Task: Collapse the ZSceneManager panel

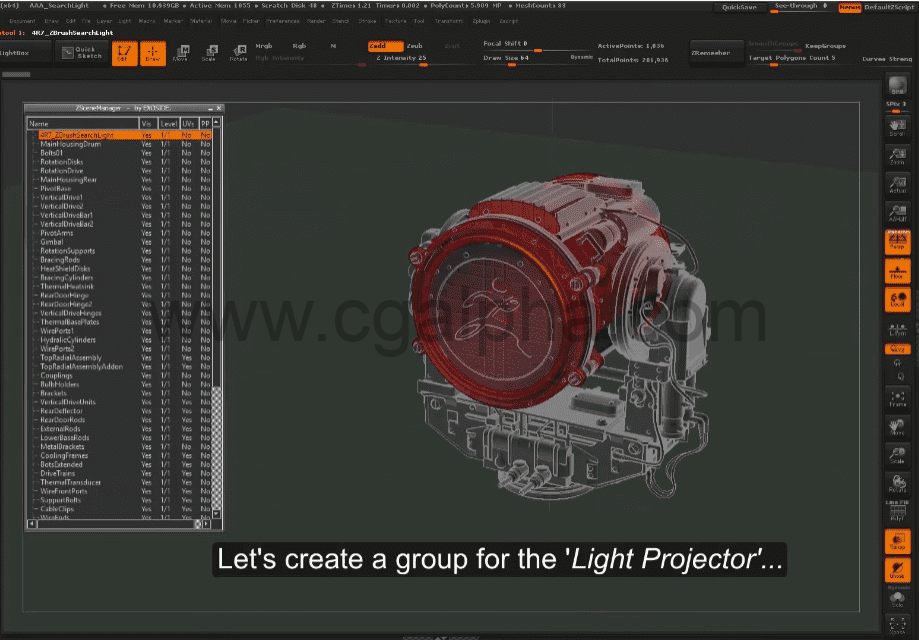Action: click(x=211, y=108)
